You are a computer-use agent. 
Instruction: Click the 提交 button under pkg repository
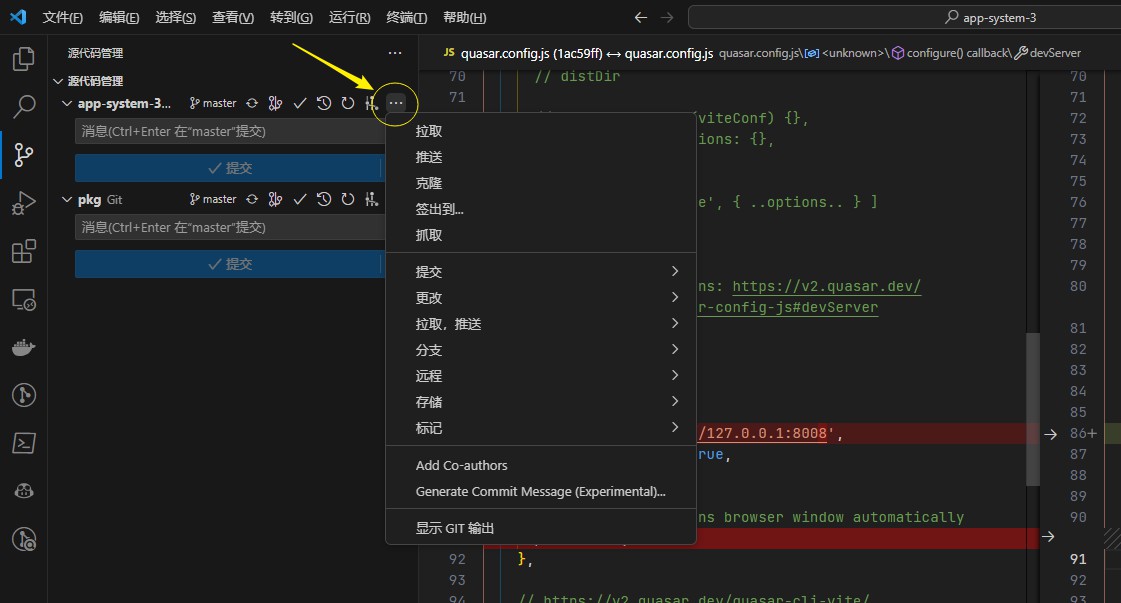pos(228,264)
